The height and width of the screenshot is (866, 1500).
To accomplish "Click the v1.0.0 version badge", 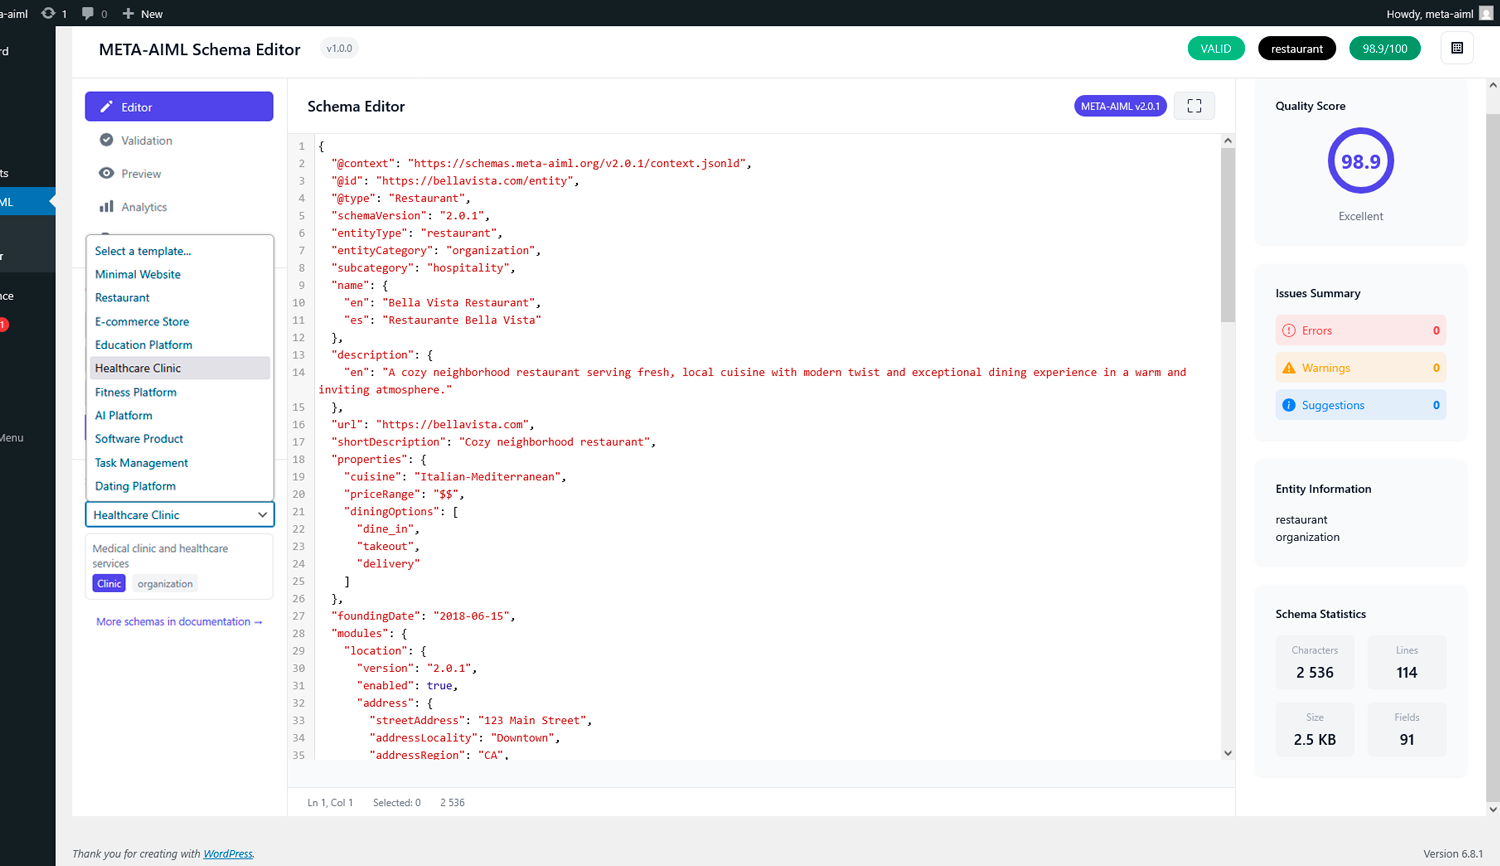I will coord(340,48).
